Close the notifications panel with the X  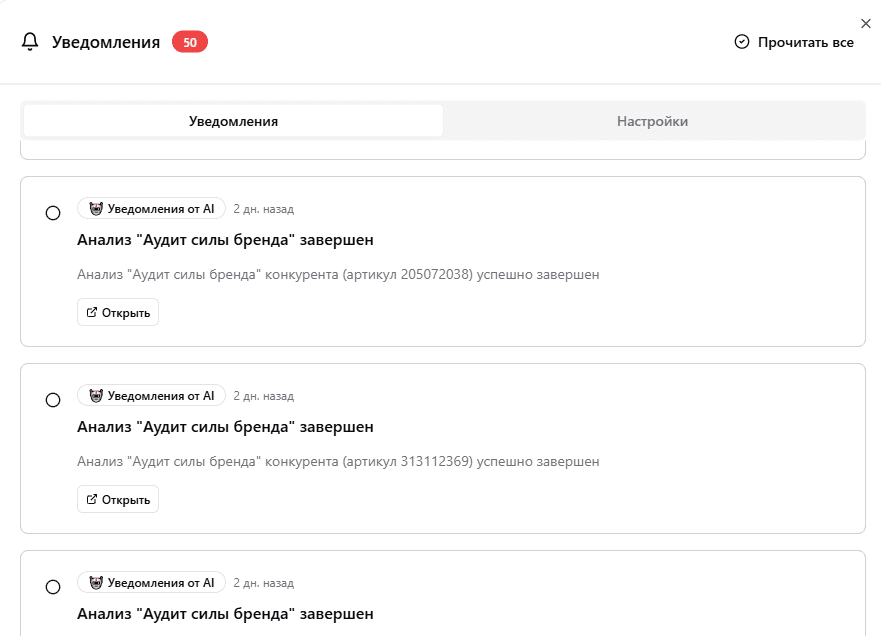click(x=866, y=23)
